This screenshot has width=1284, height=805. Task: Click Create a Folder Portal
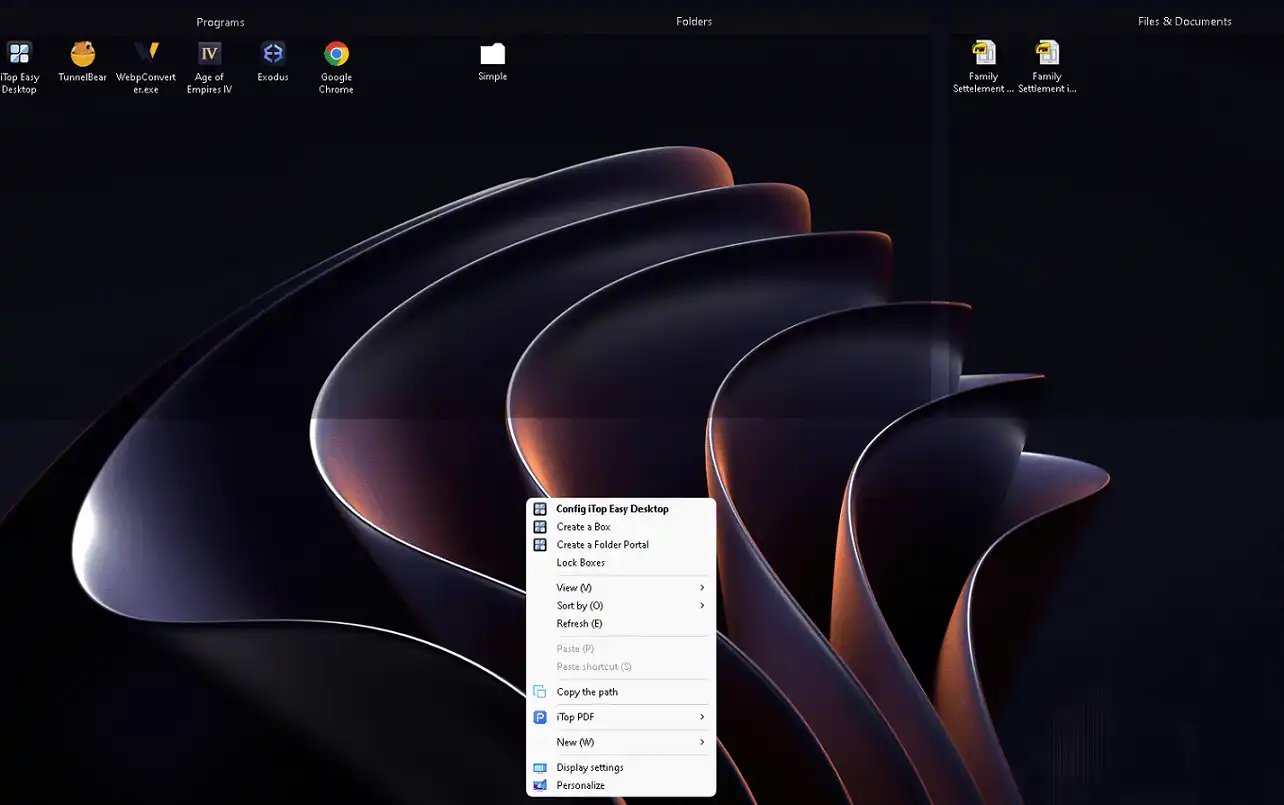(x=602, y=545)
